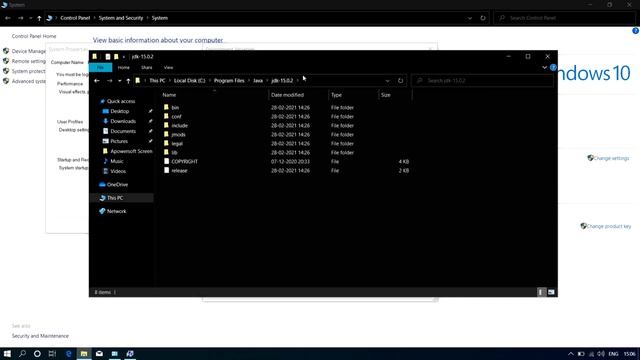This screenshot has height=360, width=640.
Task: Click System and Security breadcrumb in Control Panel
Action: 121,18
